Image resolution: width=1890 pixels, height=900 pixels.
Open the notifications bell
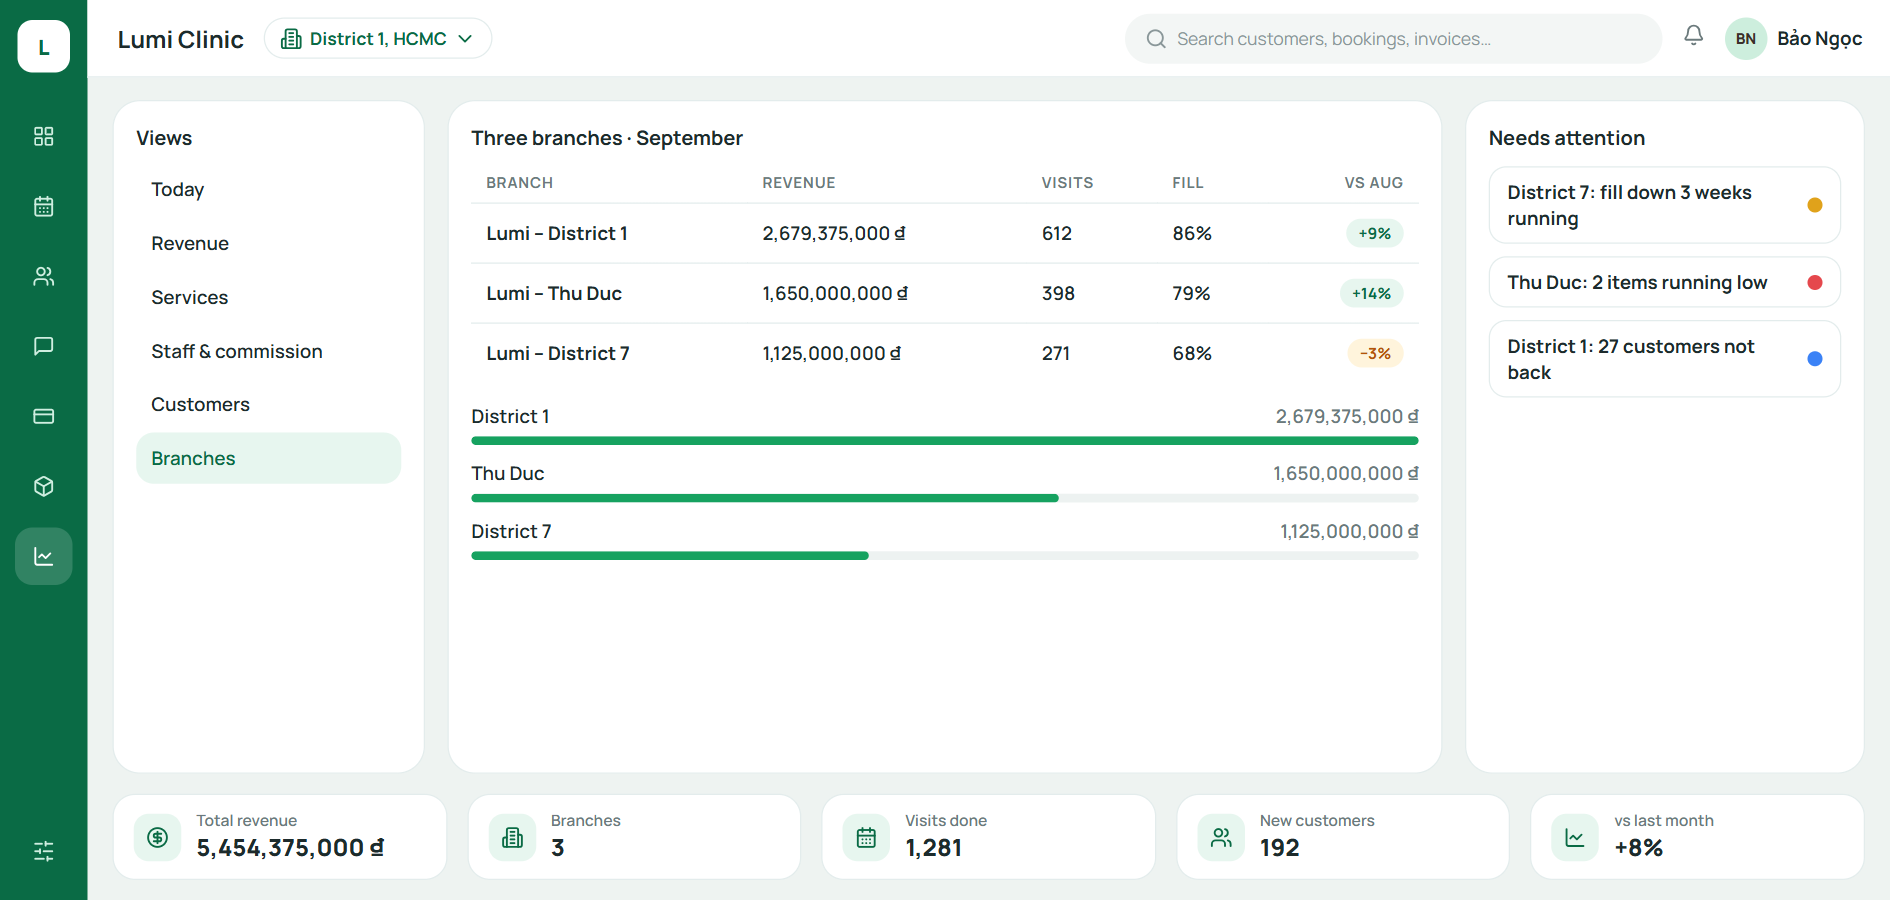1693,36
